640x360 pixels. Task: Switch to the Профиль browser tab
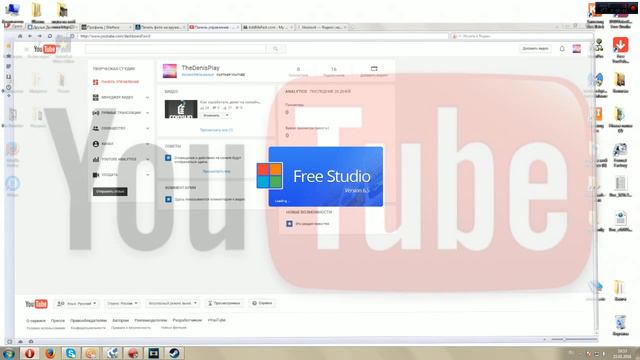tap(106, 27)
